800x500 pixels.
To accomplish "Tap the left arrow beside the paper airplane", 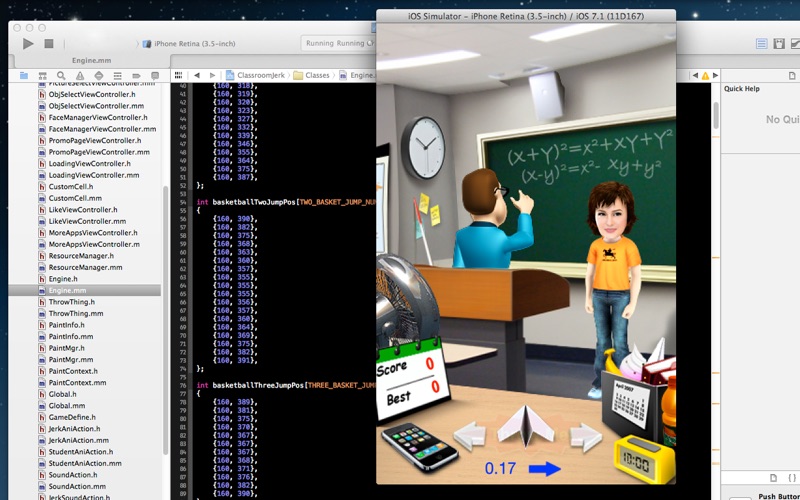I will 470,436.
